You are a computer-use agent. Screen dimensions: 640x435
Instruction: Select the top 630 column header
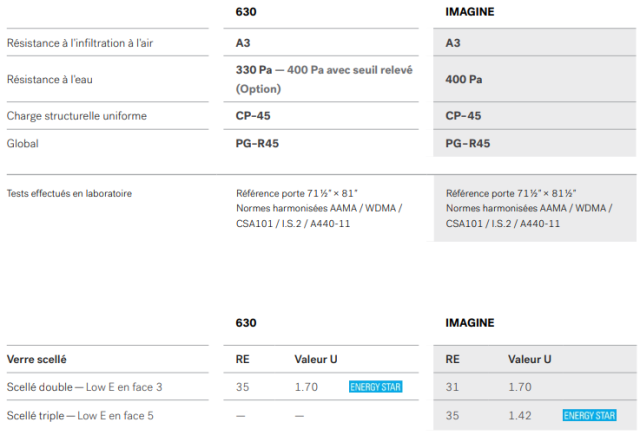246,12
